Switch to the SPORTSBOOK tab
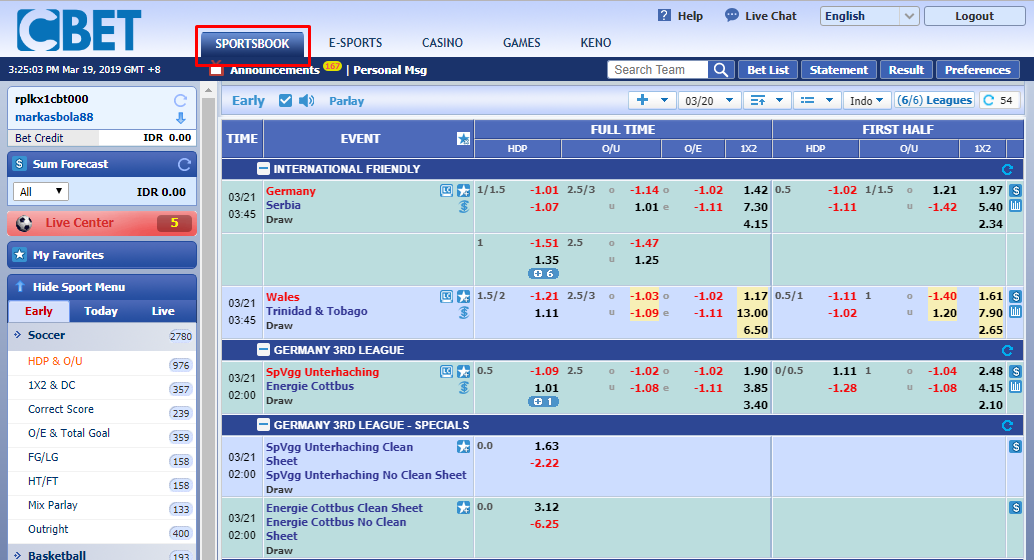 coord(252,44)
